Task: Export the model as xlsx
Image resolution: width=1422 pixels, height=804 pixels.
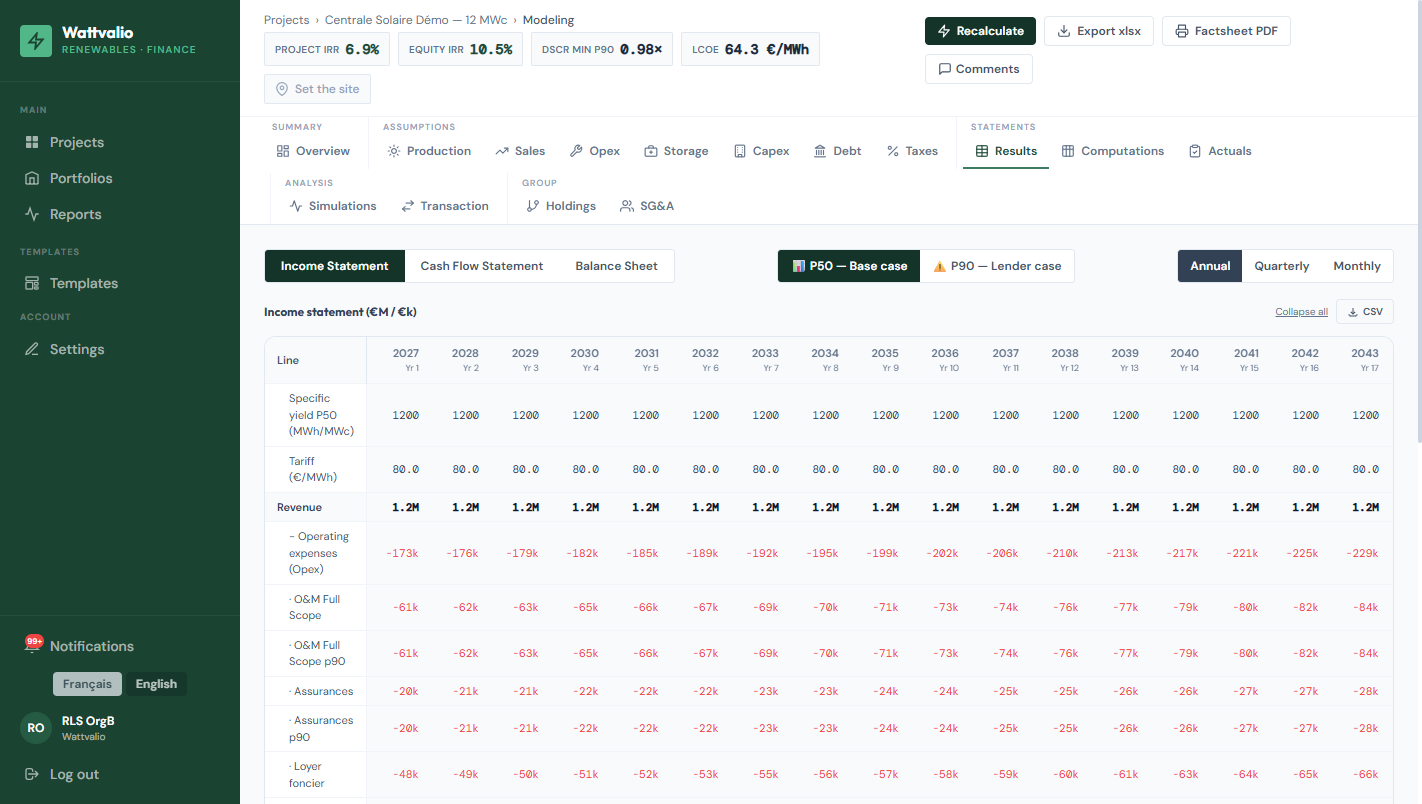Action: [1099, 31]
